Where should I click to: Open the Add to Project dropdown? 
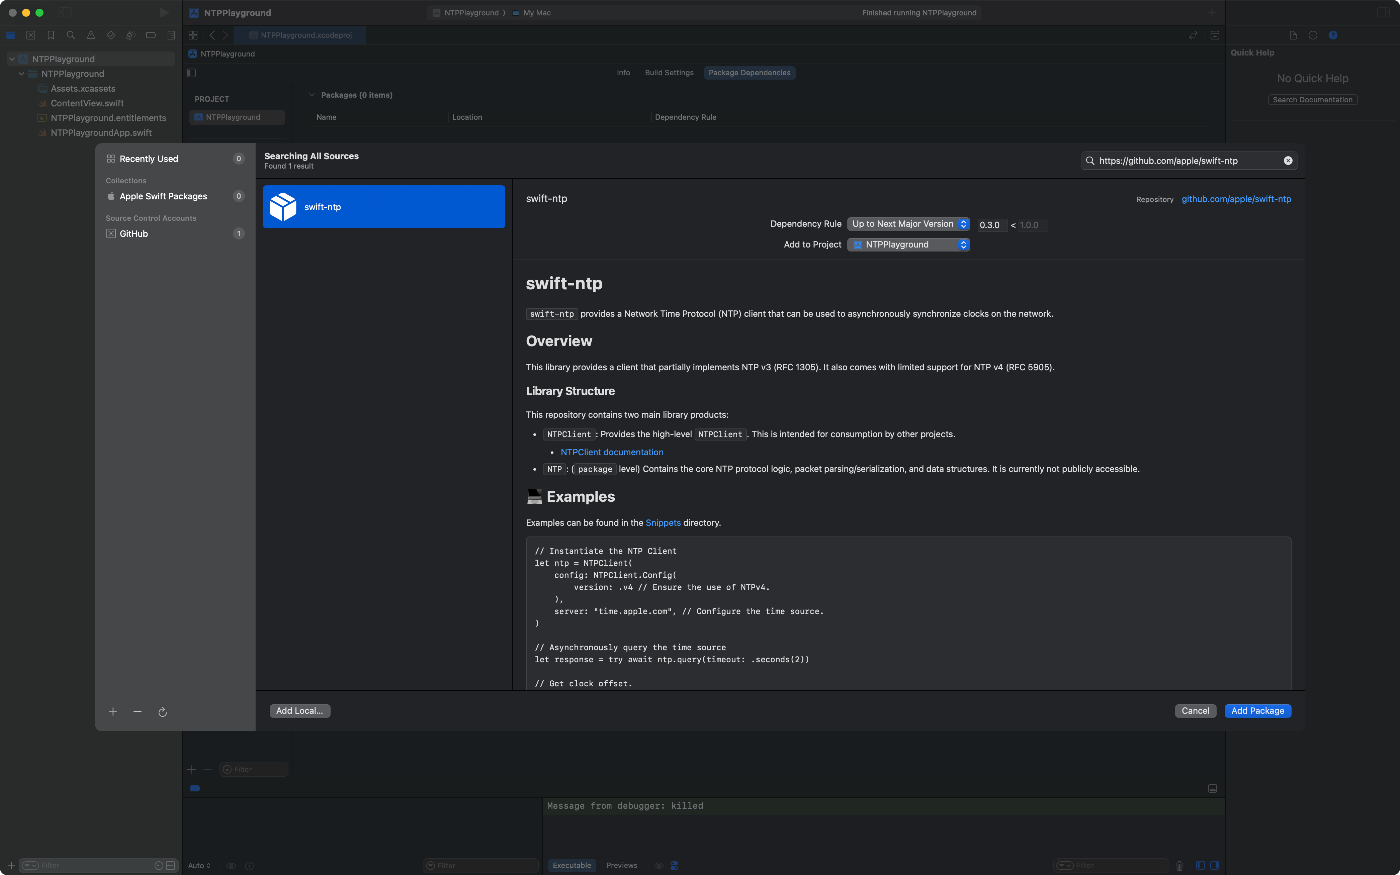[908, 245]
